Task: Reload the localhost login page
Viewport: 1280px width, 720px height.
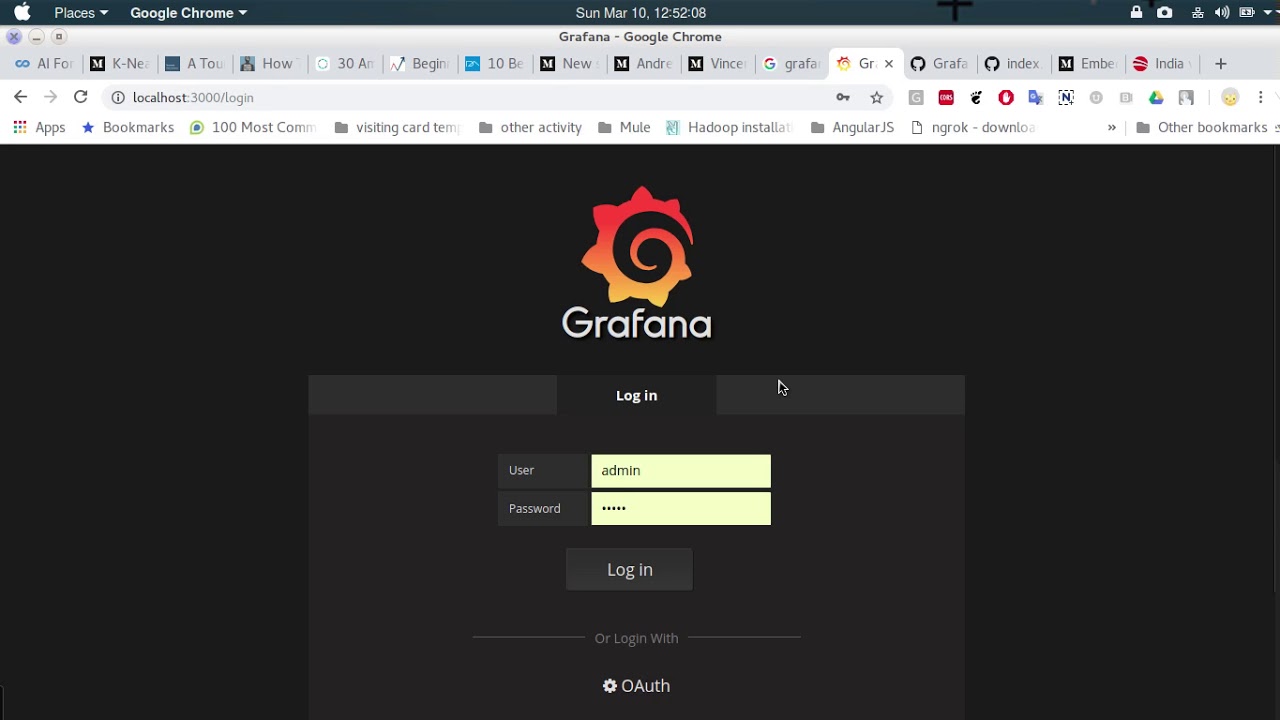Action: point(81,97)
